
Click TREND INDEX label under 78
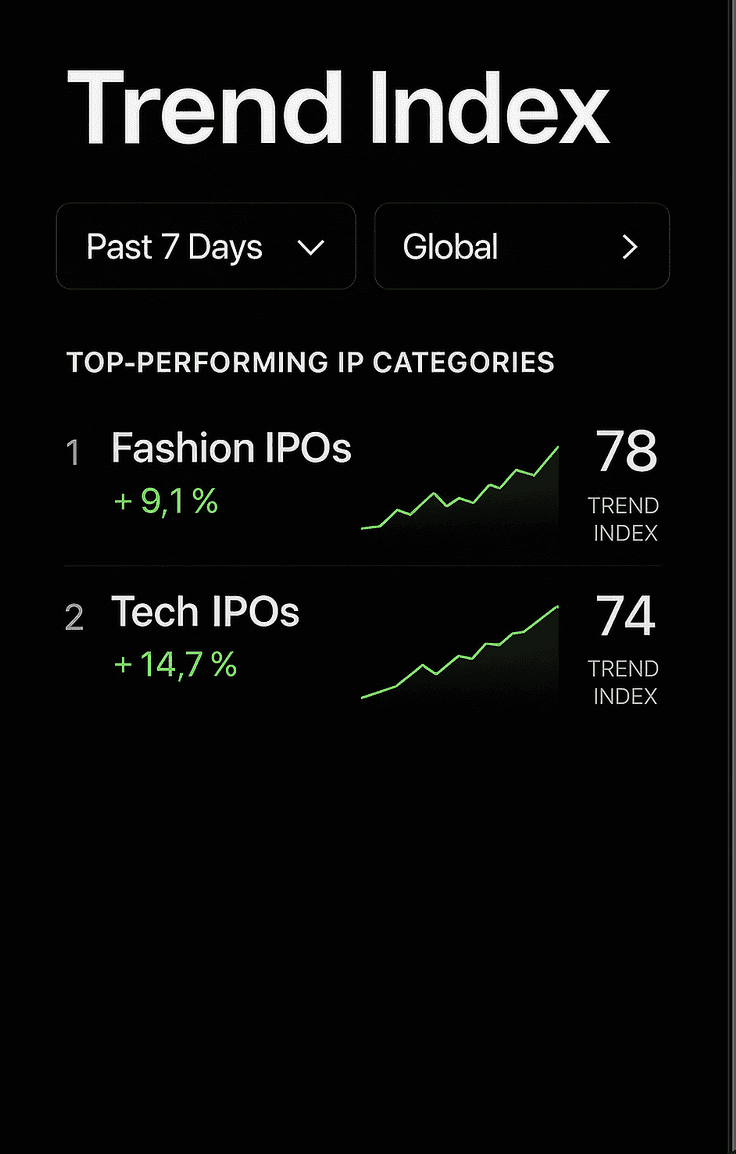pyautogui.click(x=624, y=520)
